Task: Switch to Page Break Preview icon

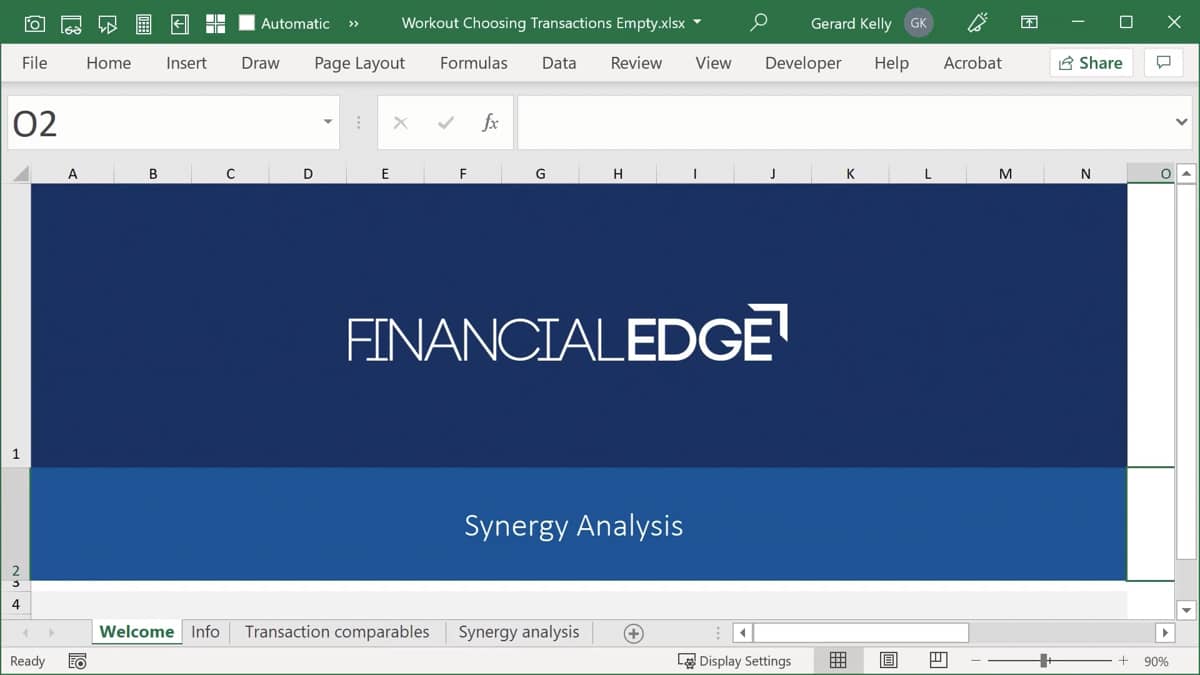Action: point(938,661)
